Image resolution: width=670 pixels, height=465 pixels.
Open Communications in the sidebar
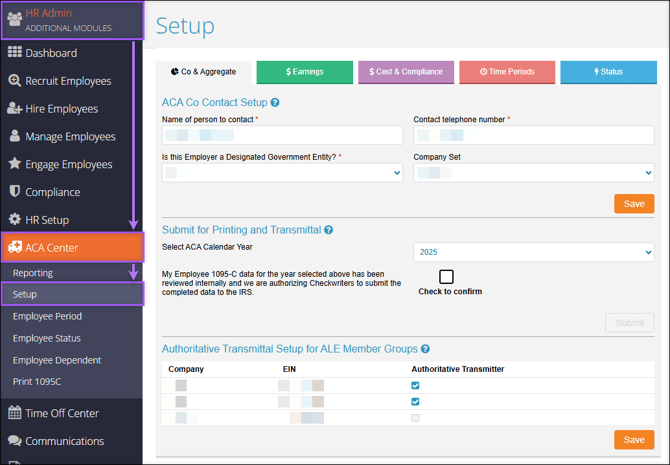click(71, 441)
